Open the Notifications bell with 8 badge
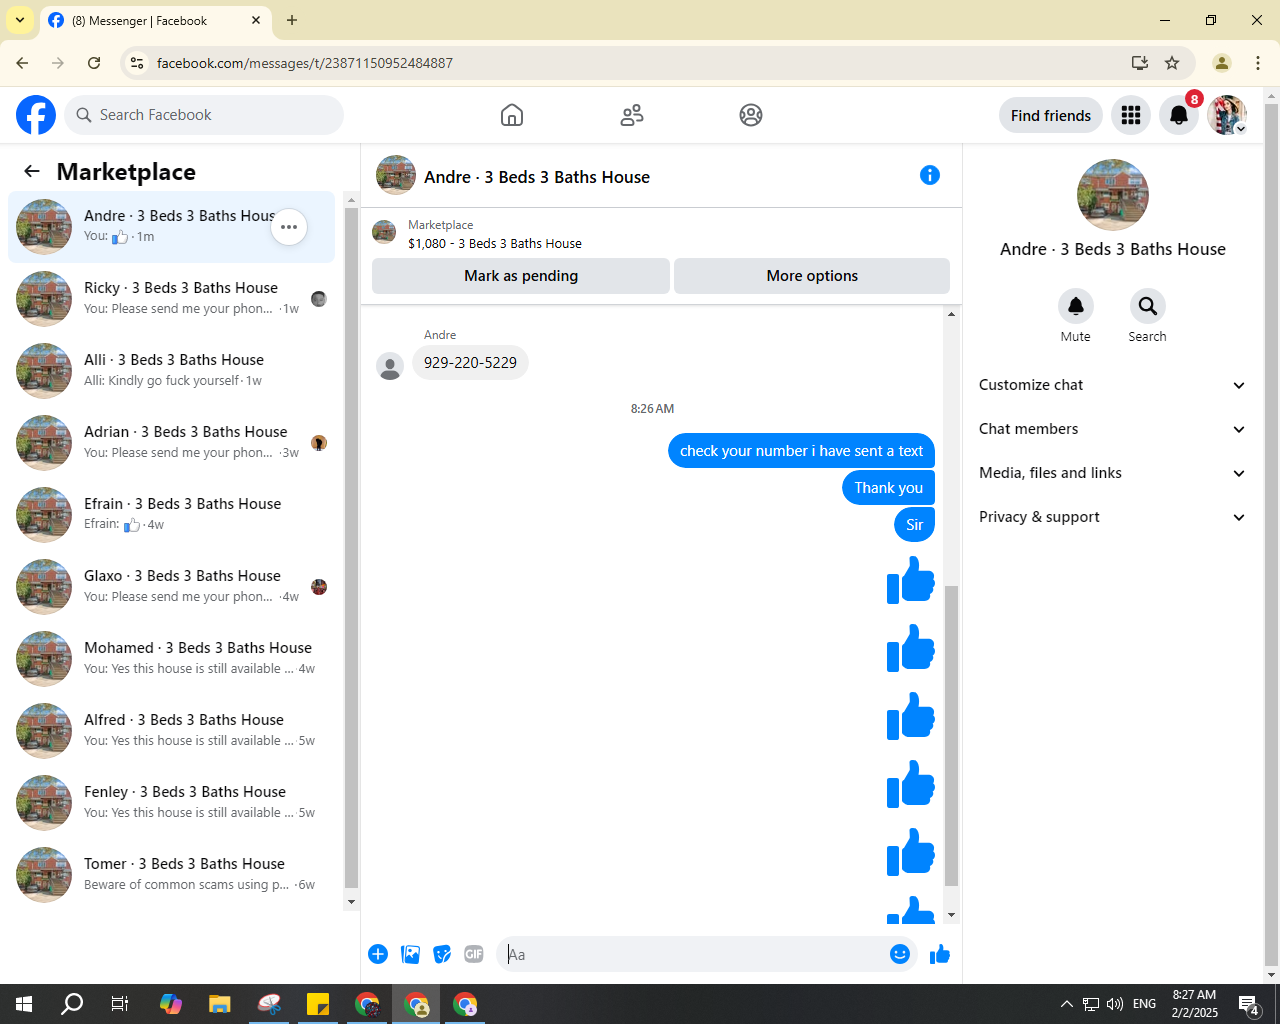This screenshot has height=1024, width=1280. [x=1179, y=116]
